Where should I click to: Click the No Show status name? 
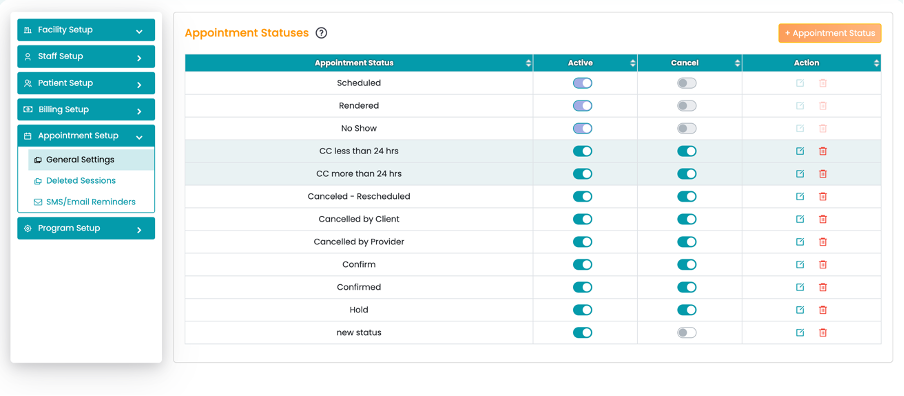click(359, 129)
